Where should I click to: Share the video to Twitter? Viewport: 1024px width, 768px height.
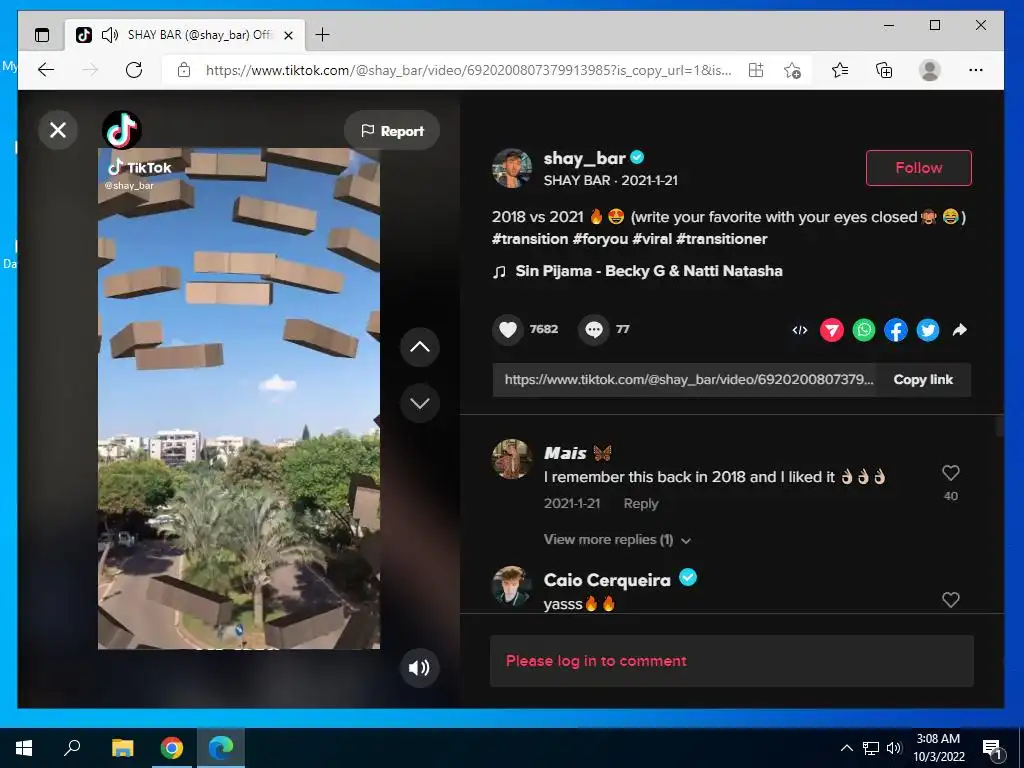[927, 330]
